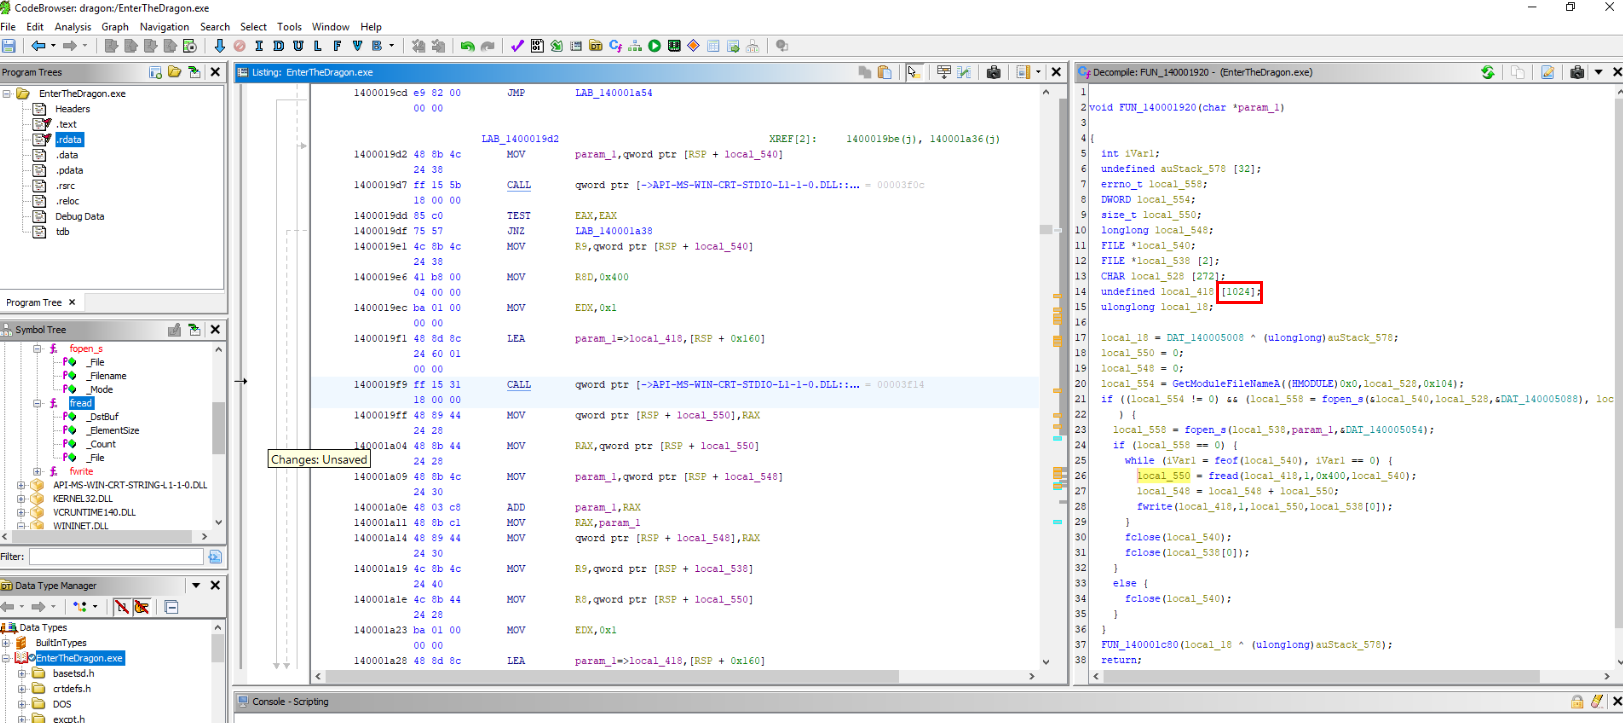Collapse the fread node in Symbol Tree
This screenshot has width=1623, height=723.
[x=37, y=403]
